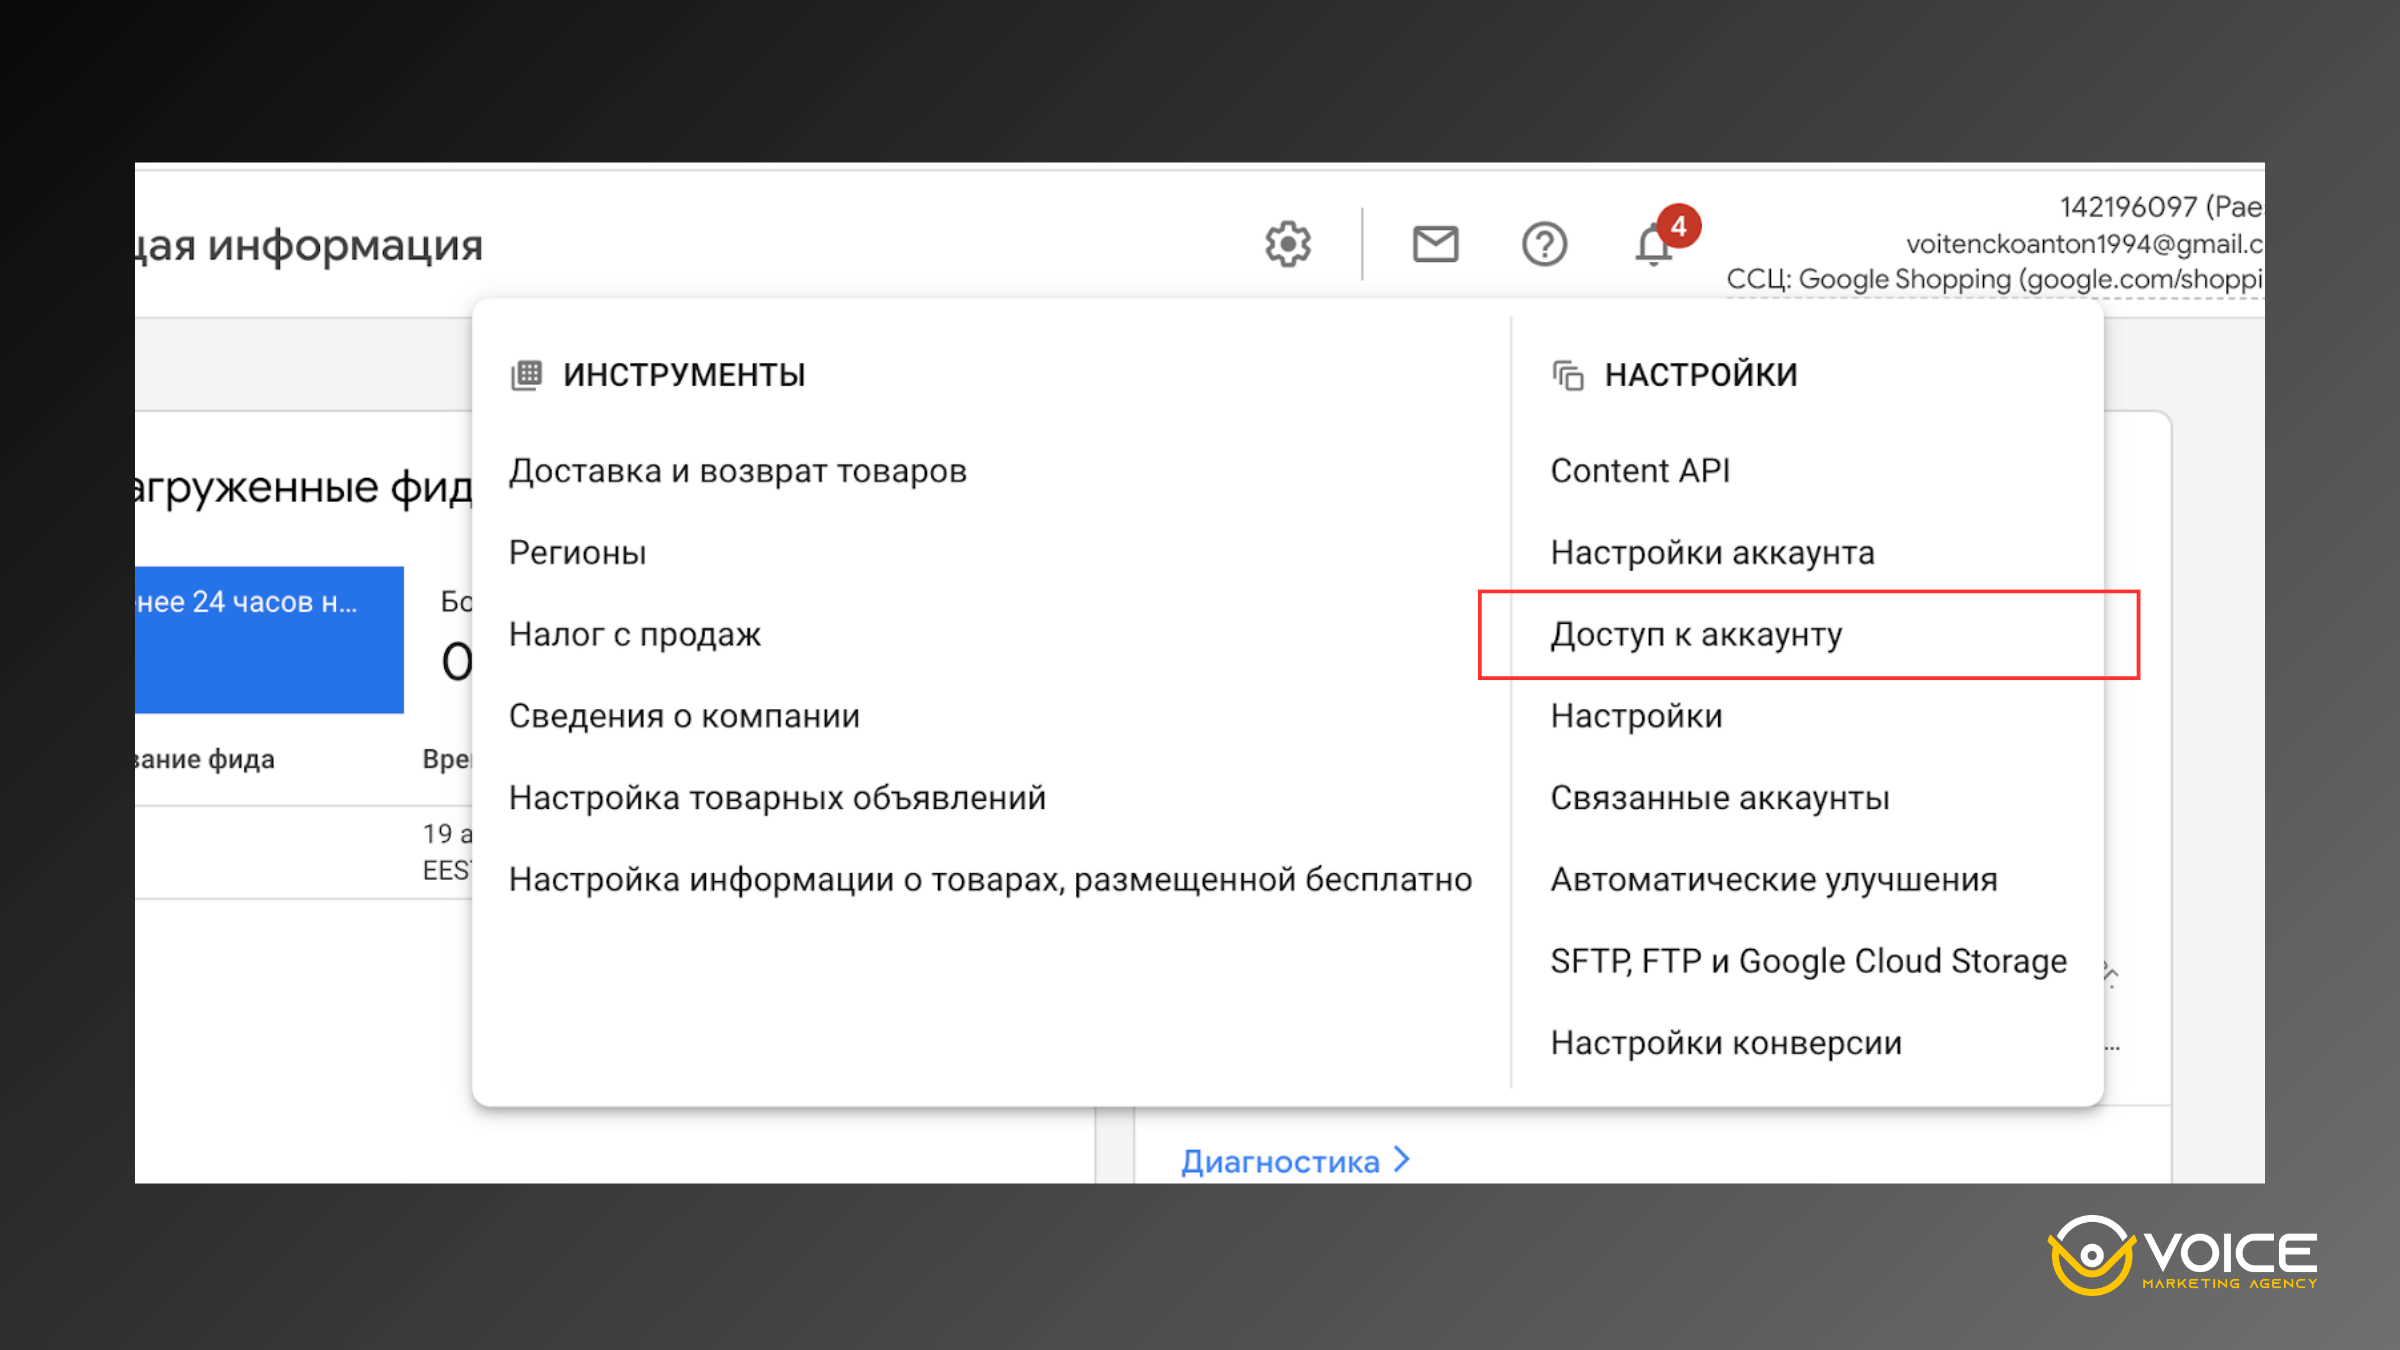Open Настройка товарных объявлений
Screen dimensions: 2400x1350
[x=778, y=796]
